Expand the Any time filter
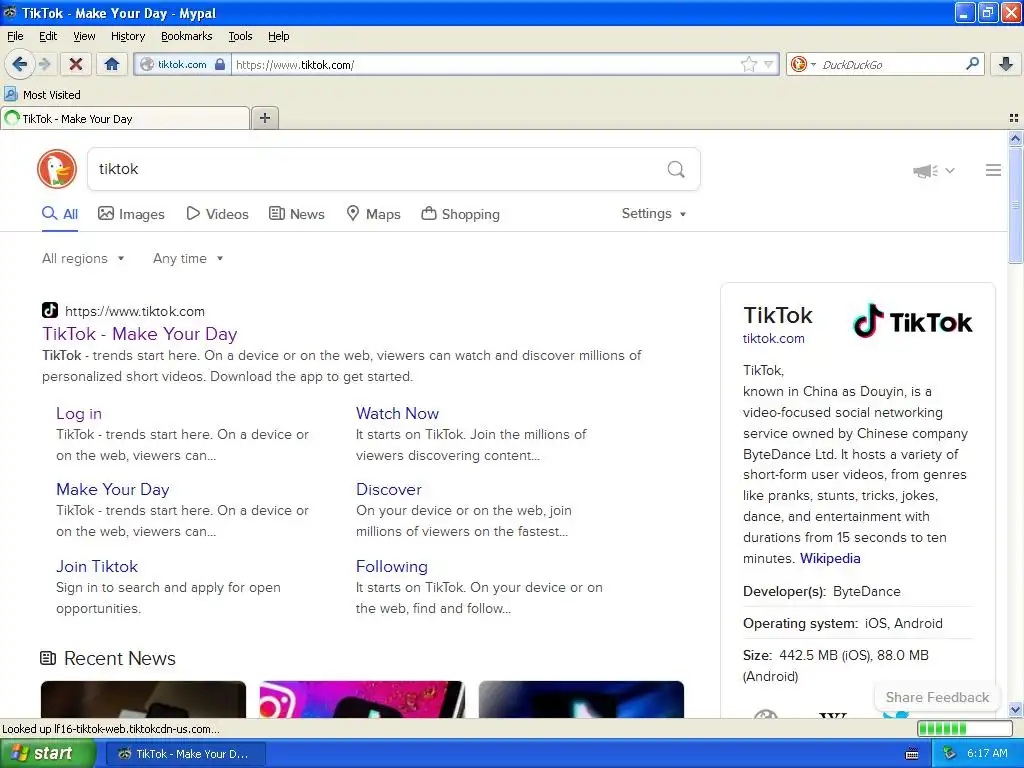Image resolution: width=1024 pixels, height=768 pixels. tap(188, 259)
